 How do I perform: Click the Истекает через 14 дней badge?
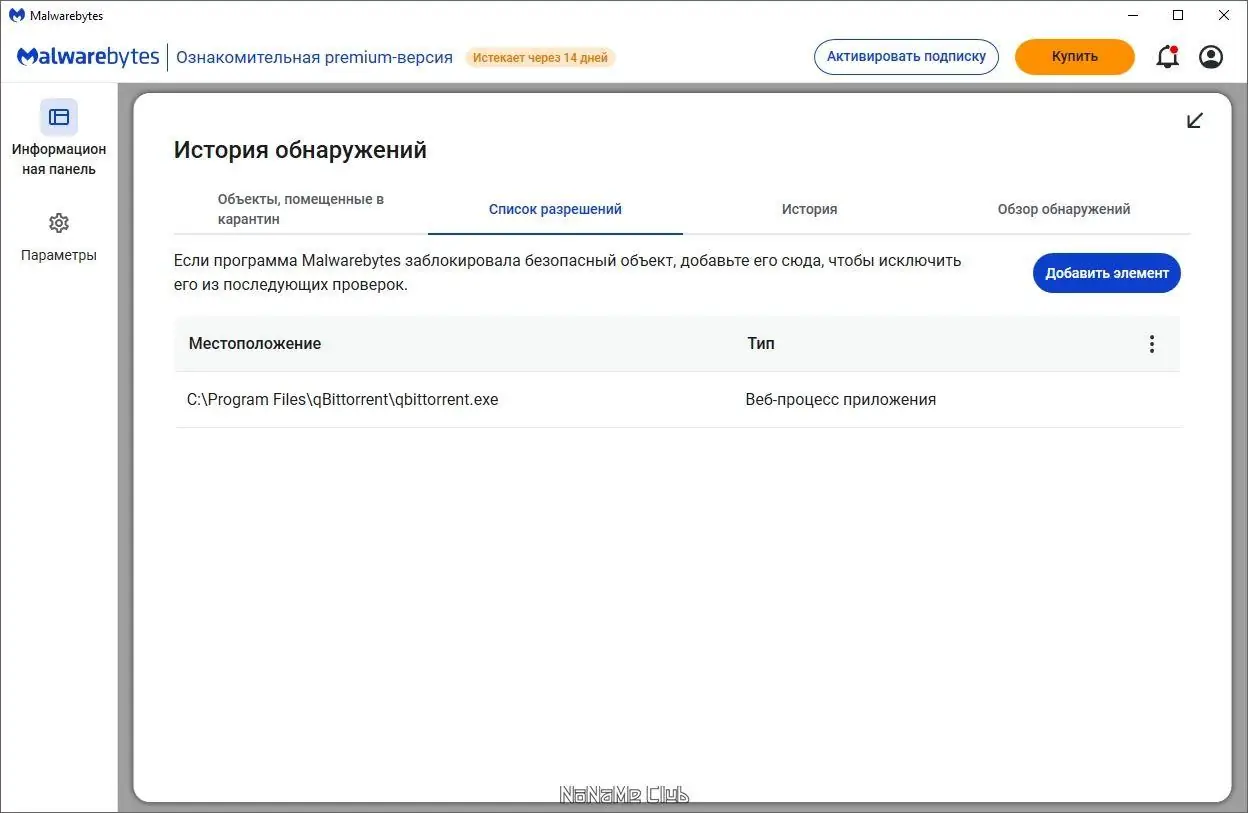coord(540,58)
